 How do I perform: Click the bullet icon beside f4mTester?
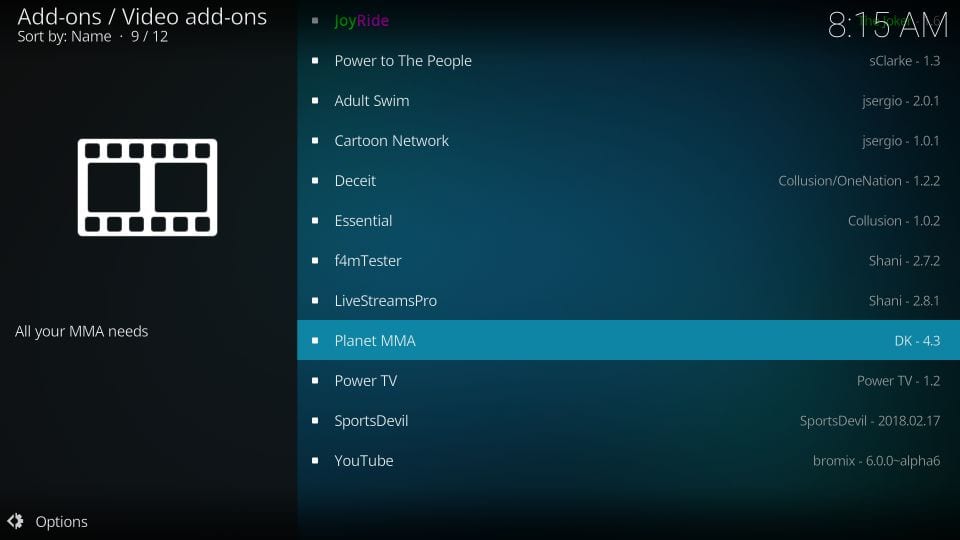[x=315, y=261]
